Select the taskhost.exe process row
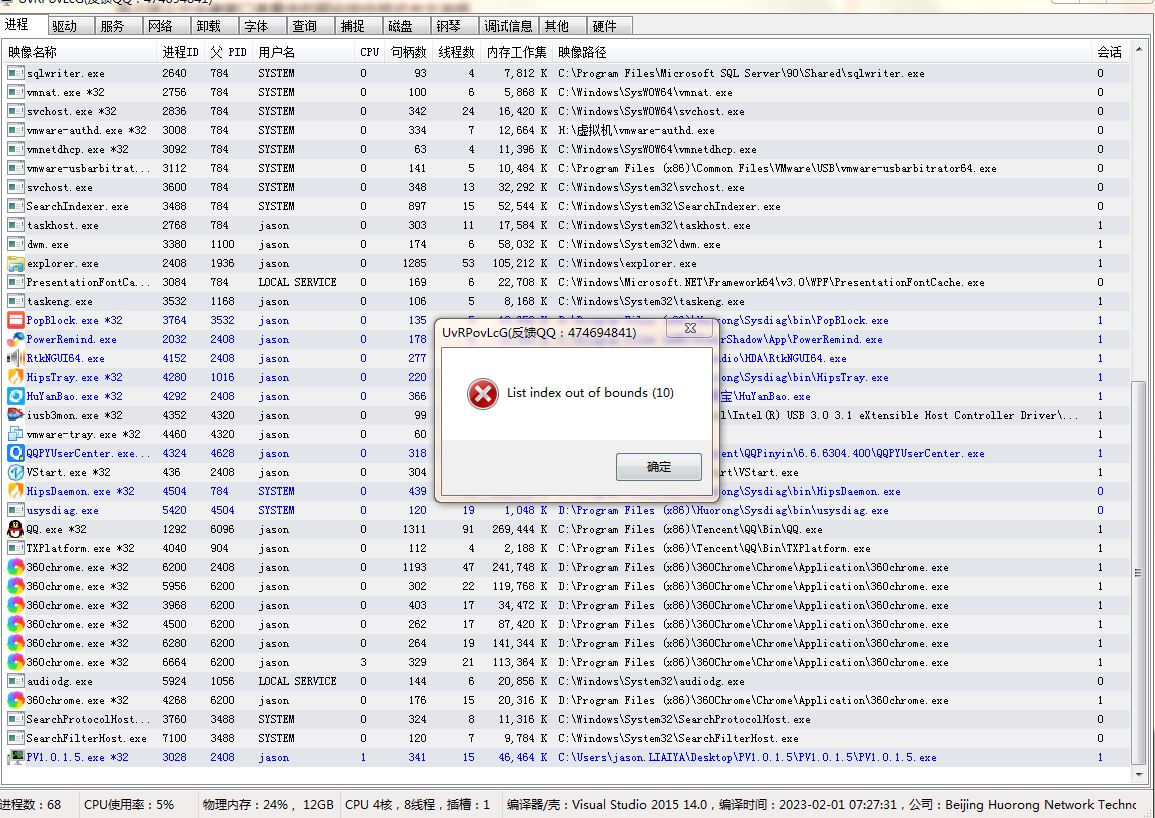The width and height of the screenshot is (1155, 818). (x=565, y=226)
